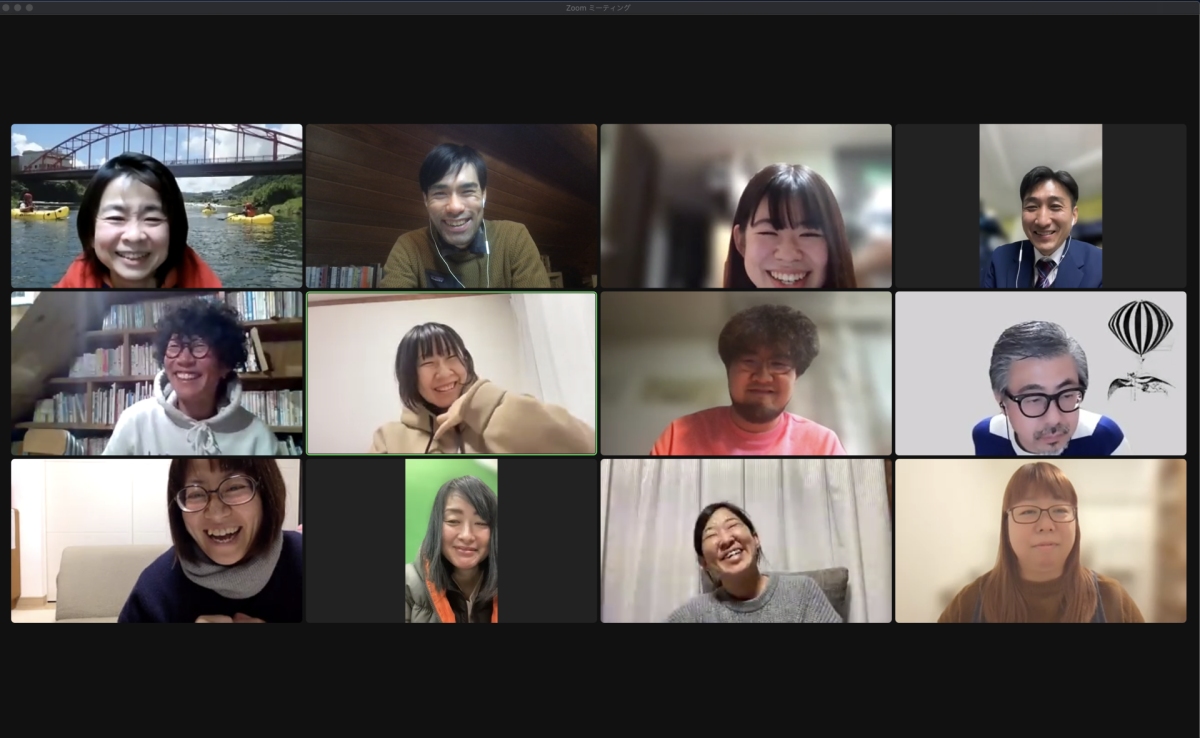Select the tile with bookshelf and white hoodie
This screenshot has height=738, width=1200.
pos(156,373)
